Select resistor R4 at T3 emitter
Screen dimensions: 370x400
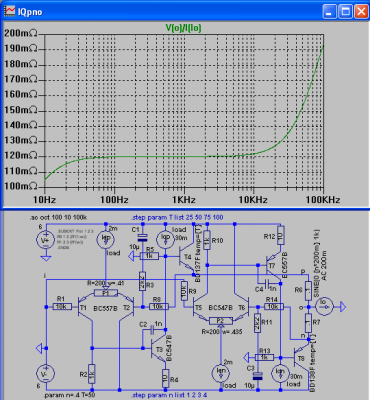coord(166,378)
